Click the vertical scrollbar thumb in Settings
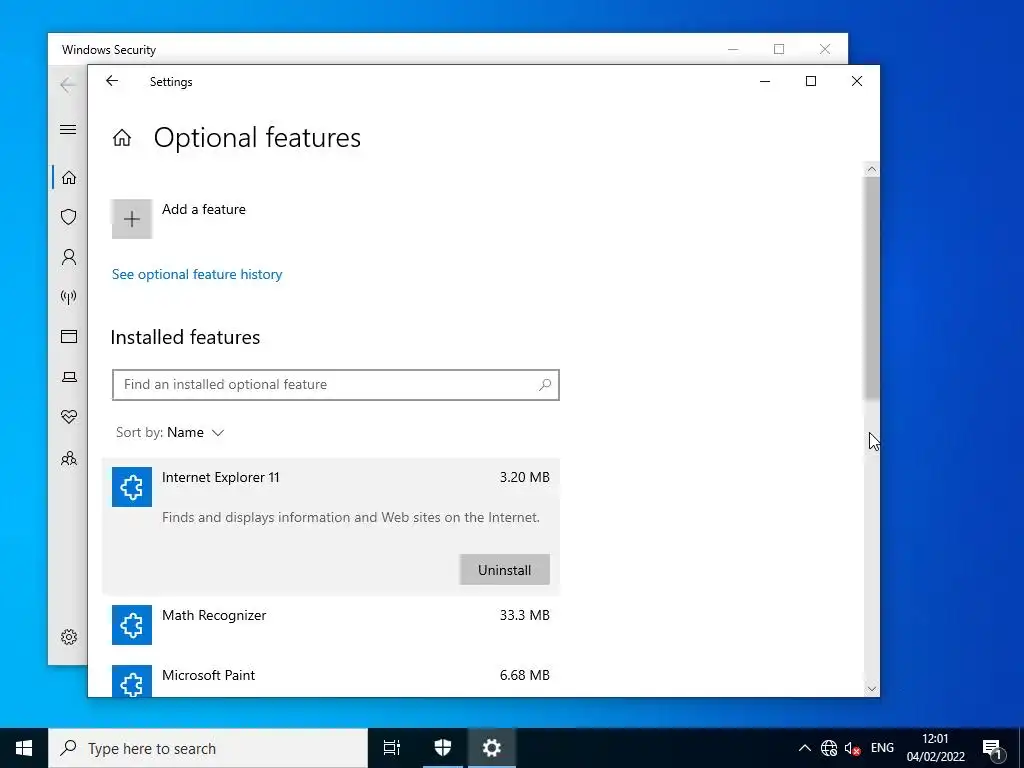Screen dimensions: 1024x768 [871, 288]
